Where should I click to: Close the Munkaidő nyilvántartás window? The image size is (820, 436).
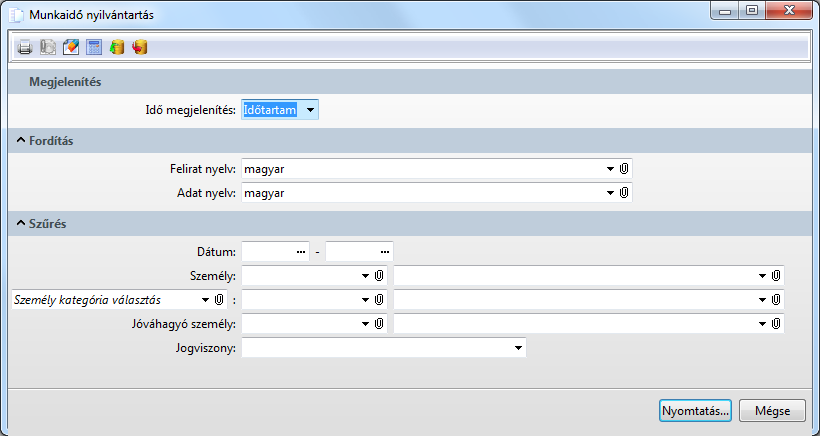click(x=790, y=10)
